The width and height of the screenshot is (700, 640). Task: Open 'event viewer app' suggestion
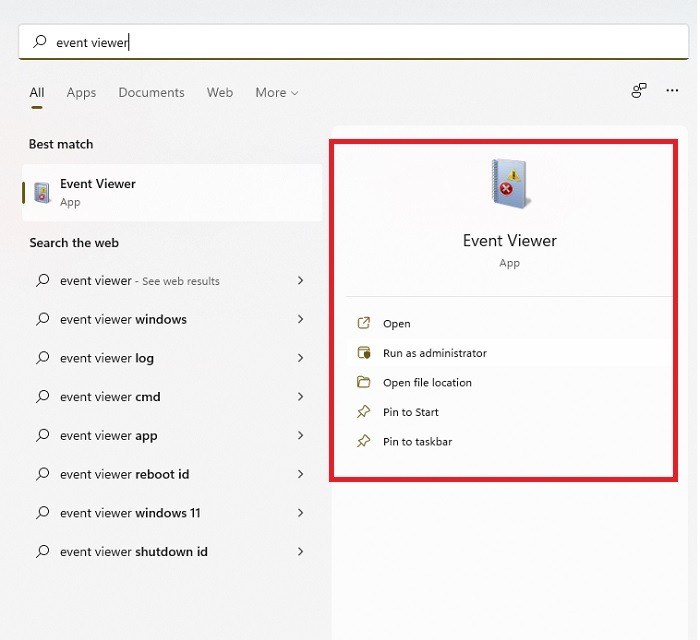click(172, 436)
